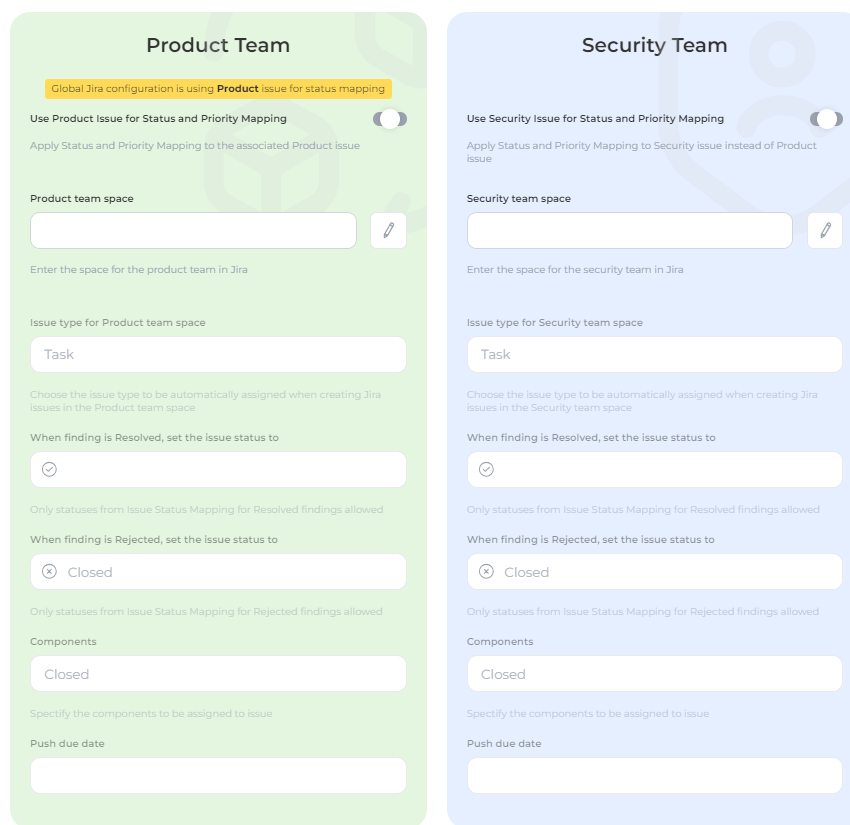The height and width of the screenshot is (825, 850).
Task: Click pencil edit icon for Product team space
Action: tap(388, 231)
